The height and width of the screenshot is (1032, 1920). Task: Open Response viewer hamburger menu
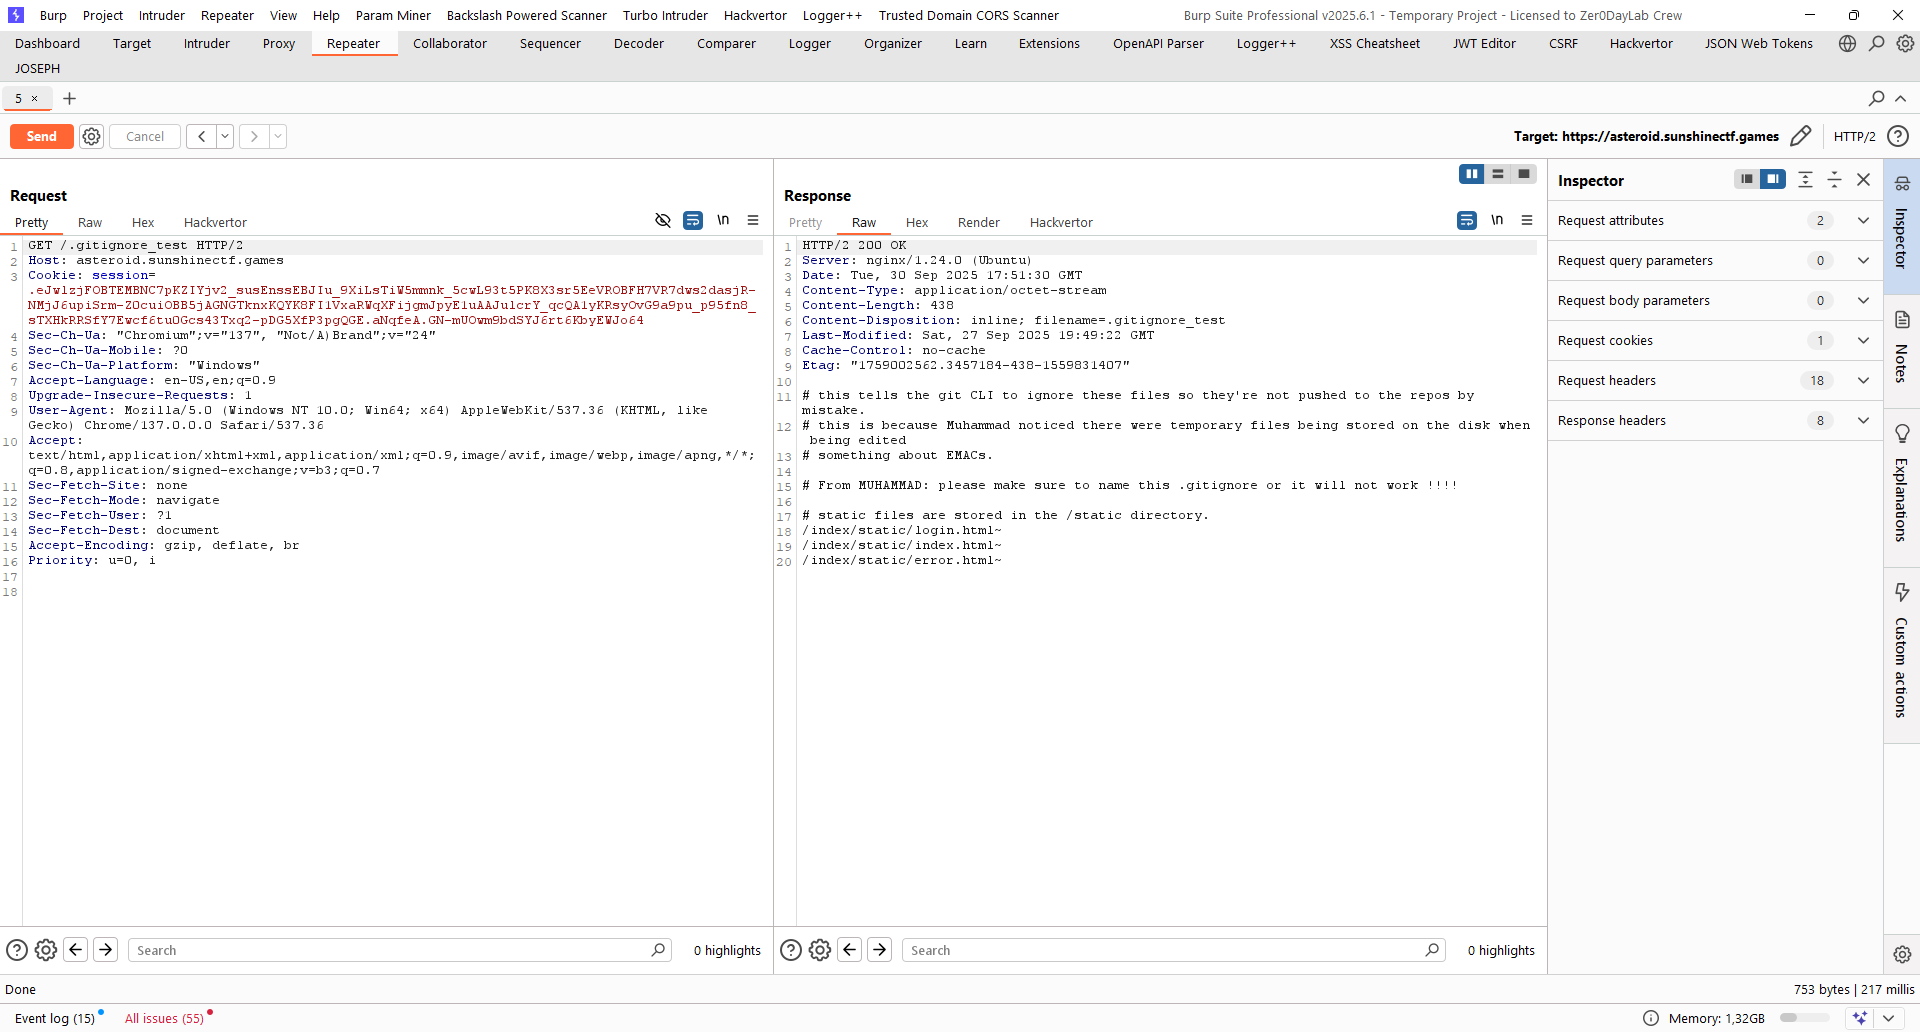click(x=1527, y=220)
